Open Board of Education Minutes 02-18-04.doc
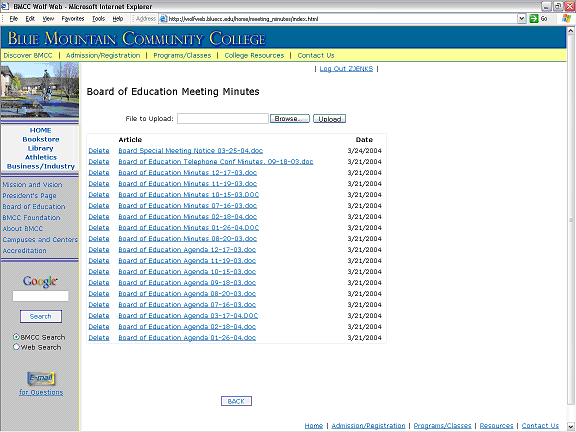The width and height of the screenshot is (576, 432). tap(187, 217)
